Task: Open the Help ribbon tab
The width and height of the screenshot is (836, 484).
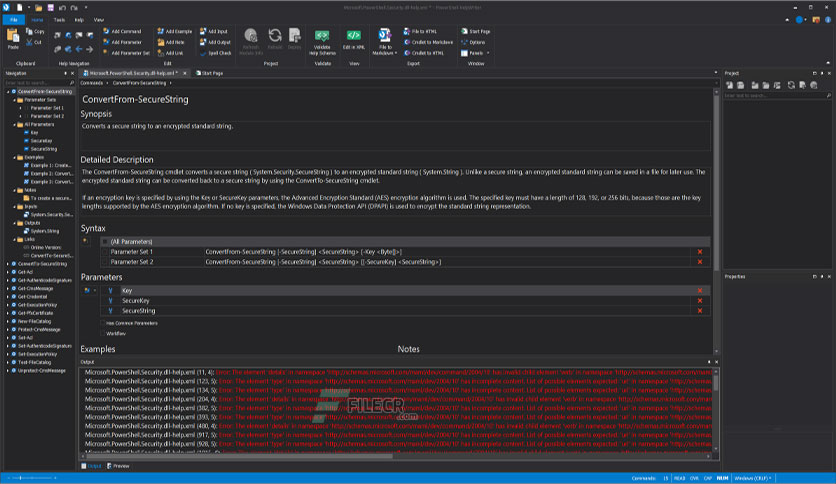Action: (79, 20)
